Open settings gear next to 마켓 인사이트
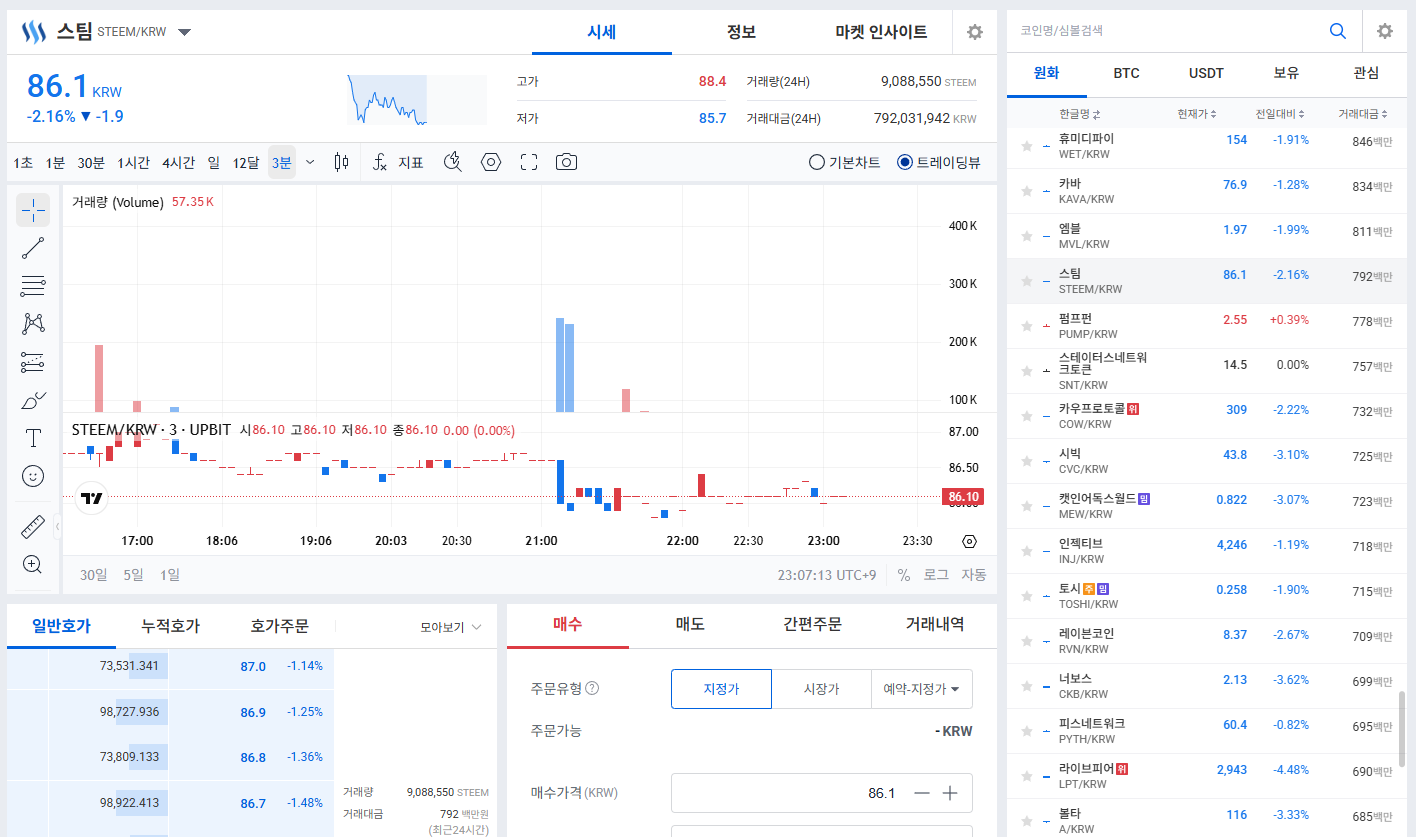This screenshot has height=837, width=1416. pos(975,32)
